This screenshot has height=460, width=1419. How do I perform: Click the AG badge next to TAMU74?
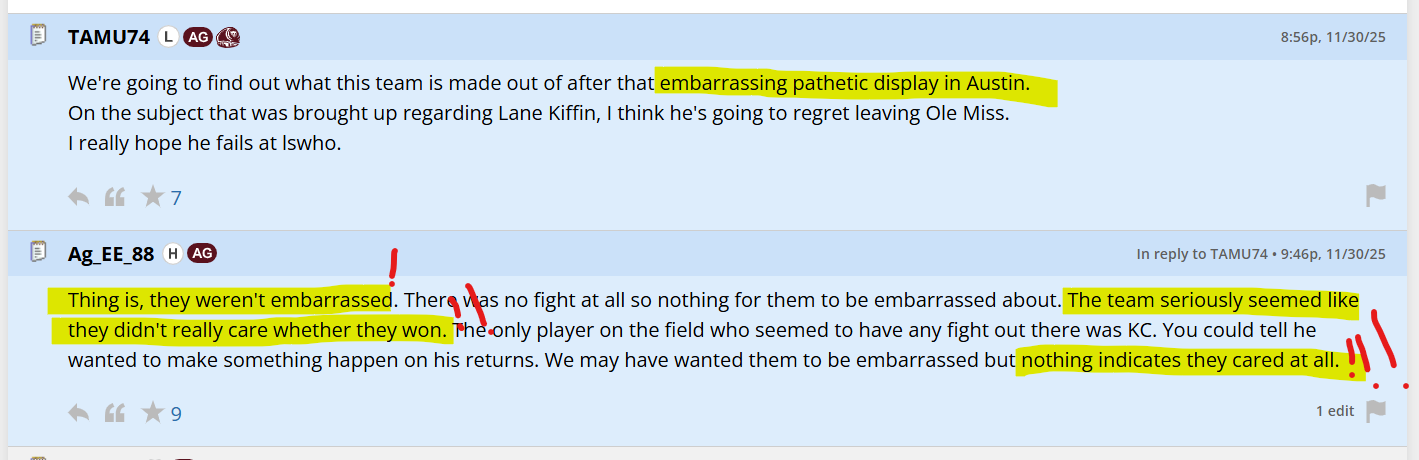click(x=197, y=37)
